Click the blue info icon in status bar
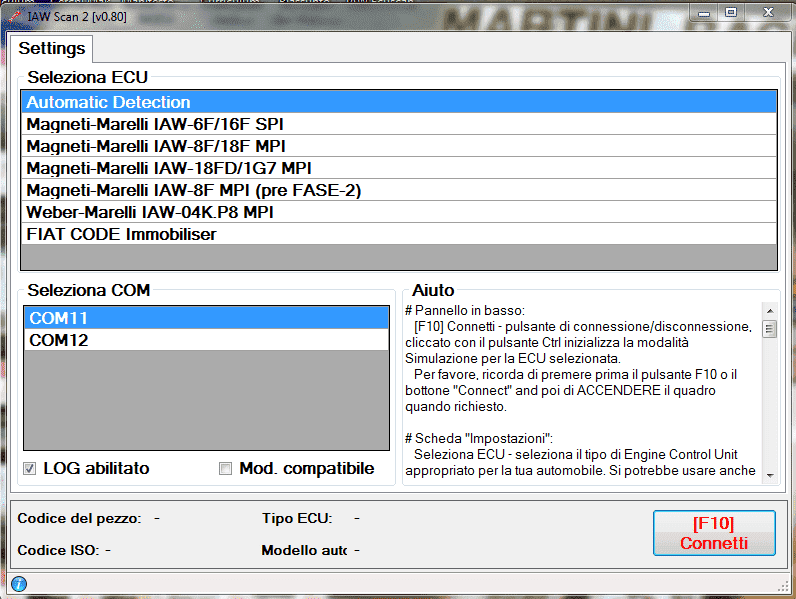Image resolution: width=796 pixels, height=599 pixels. (x=19, y=584)
